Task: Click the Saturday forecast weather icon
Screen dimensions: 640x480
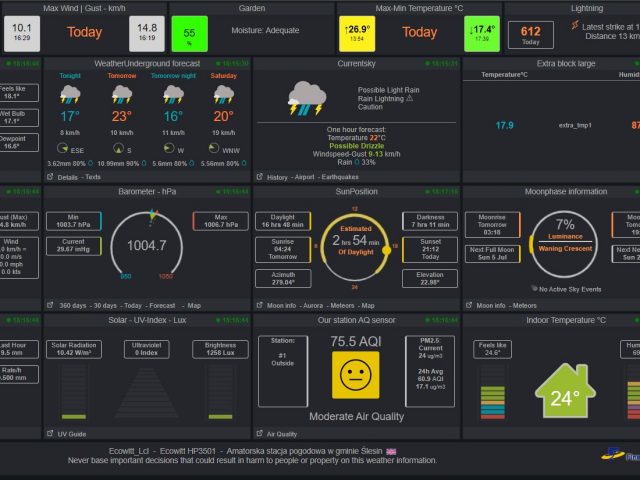Action: (224, 95)
